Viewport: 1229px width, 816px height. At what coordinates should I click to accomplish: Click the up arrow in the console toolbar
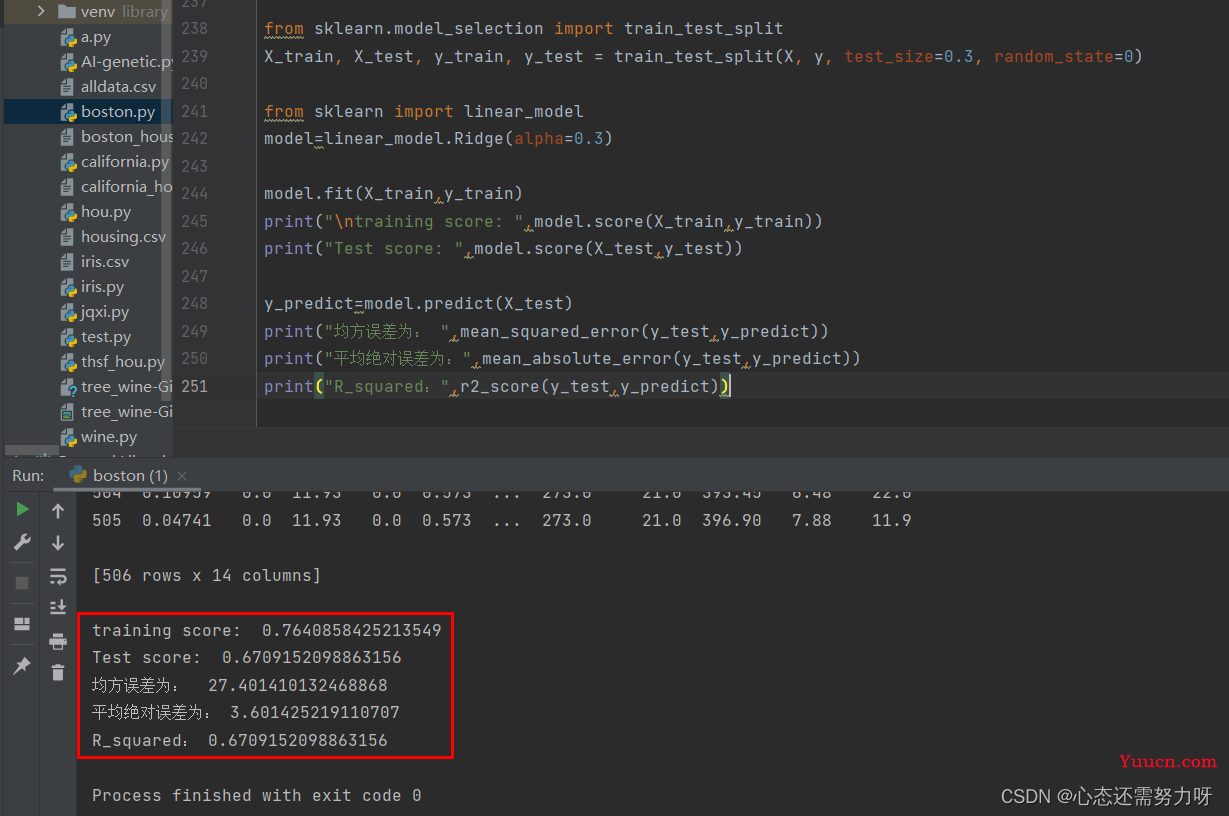point(58,511)
